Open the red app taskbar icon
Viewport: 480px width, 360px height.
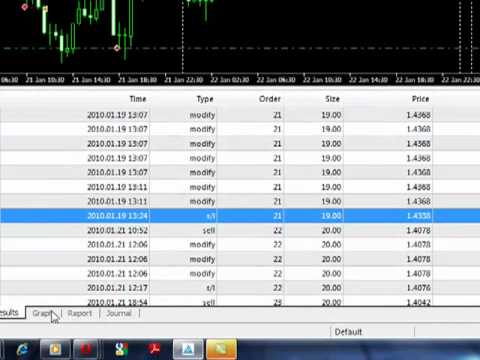click(x=87, y=349)
